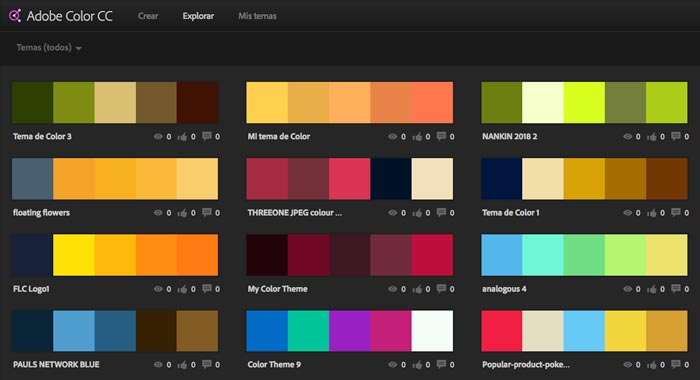Like the Mi tema de Color theme
This screenshot has width=700, height=380.
pos(417,137)
